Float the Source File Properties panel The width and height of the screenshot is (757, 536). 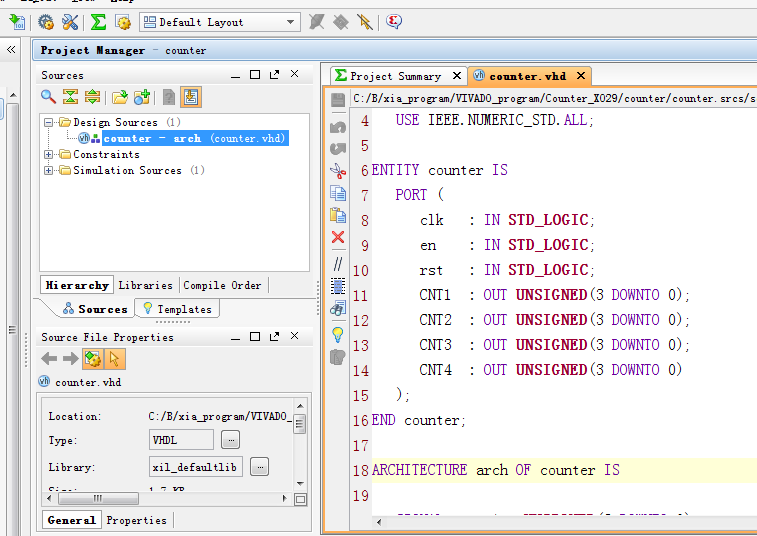pos(275,337)
